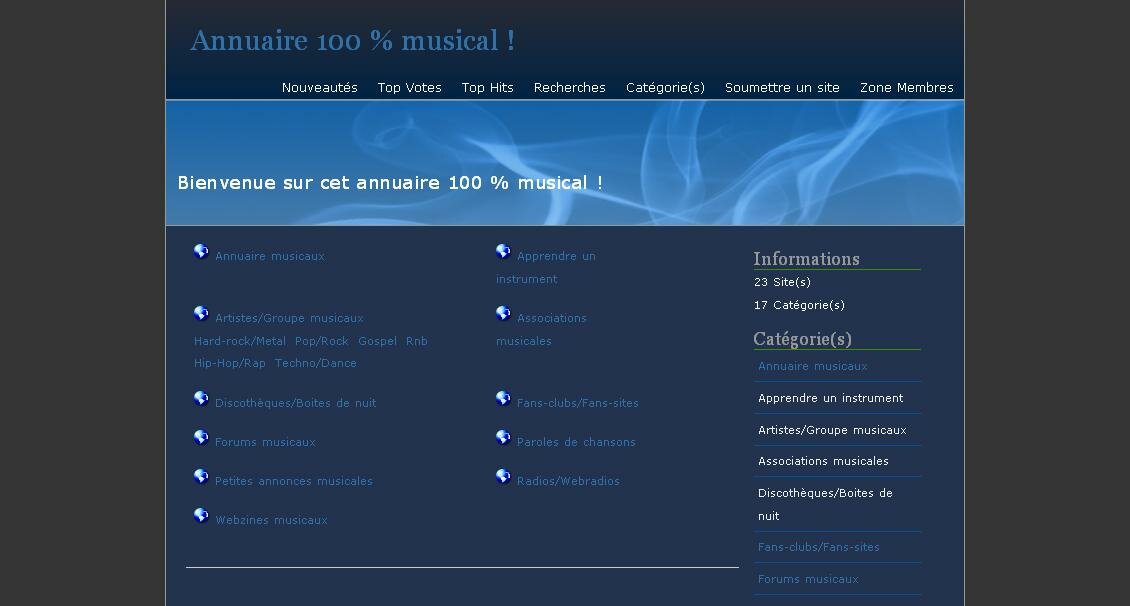1130x606 pixels.
Task: Select the Gospel subcategory
Action: coord(378,341)
